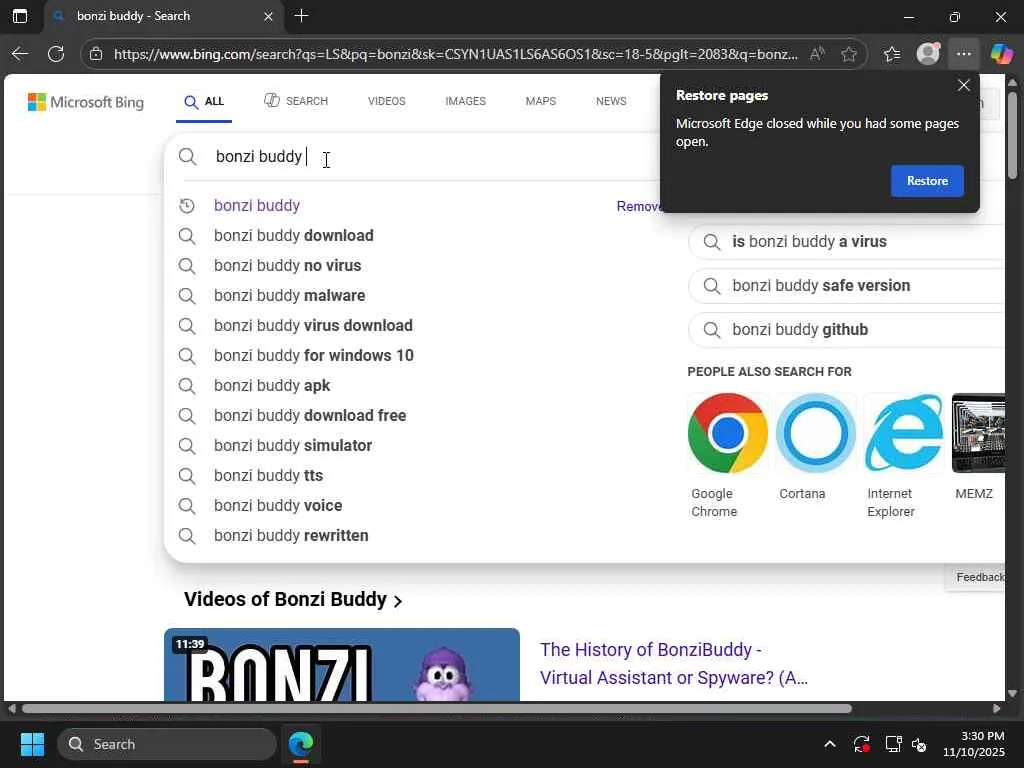The image size is (1024, 768).
Task: Close the Restore pages popup
Action: pos(963,86)
